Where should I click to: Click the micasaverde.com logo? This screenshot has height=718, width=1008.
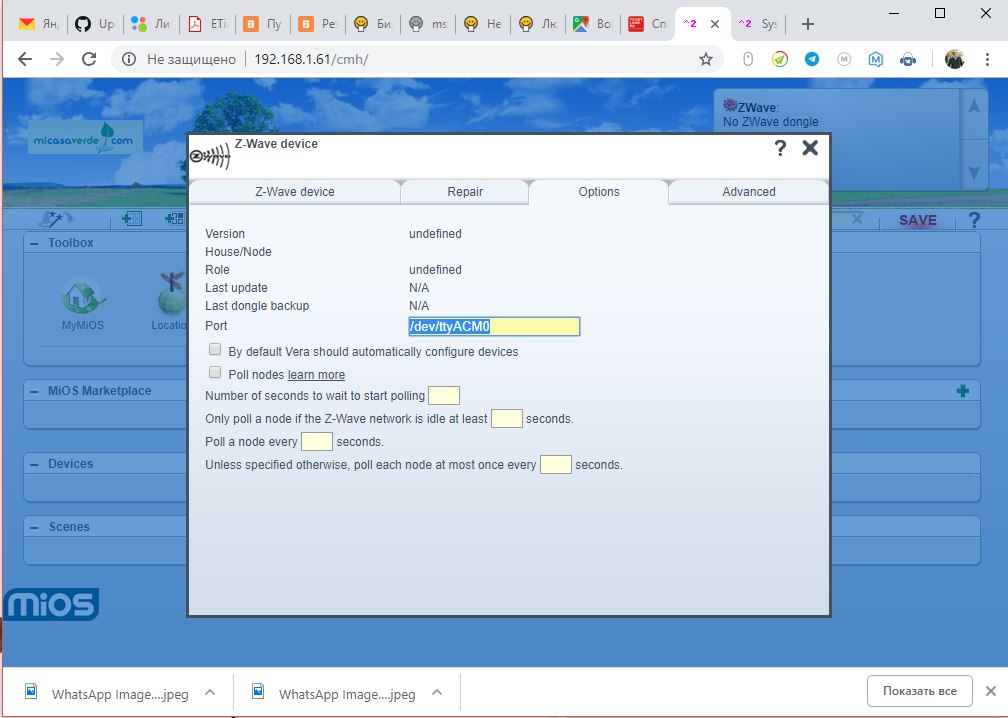click(x=85, y=137)
